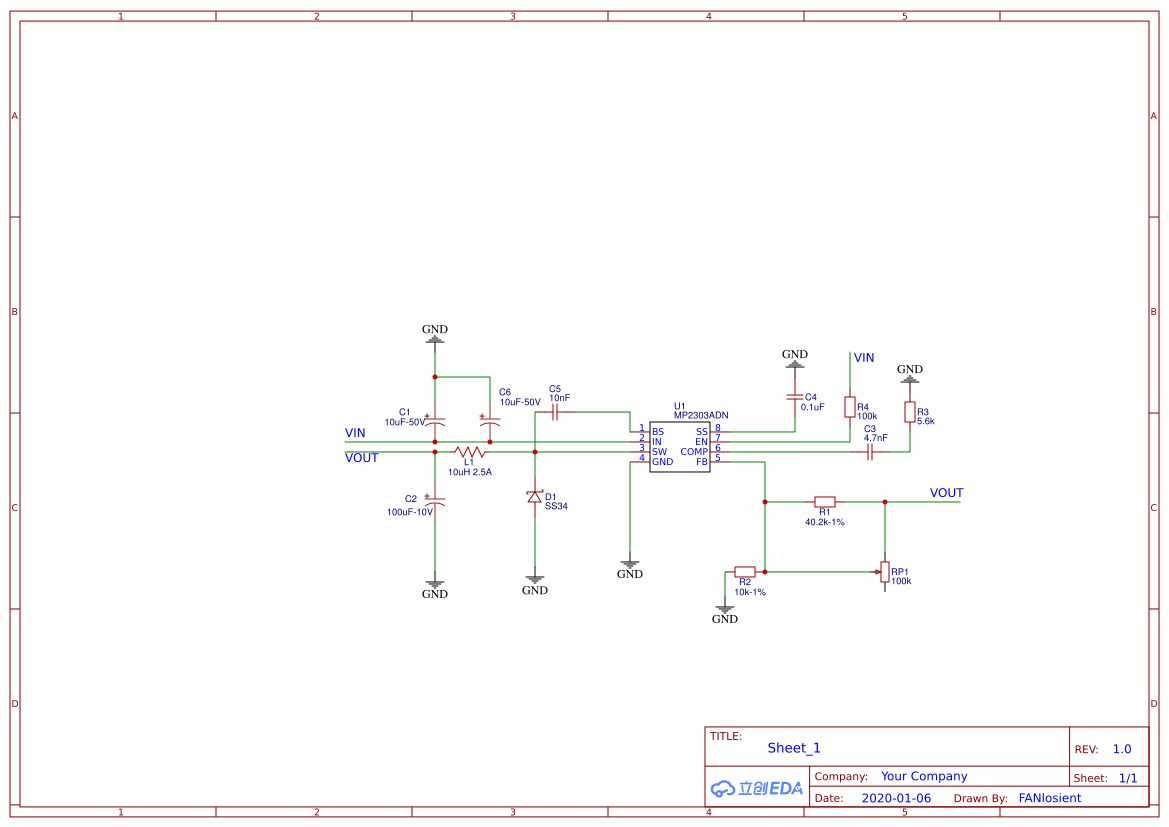This screenshot has height=827, width=1169.
Task: Click the date 2020-01-06
Action: [896, 799]
